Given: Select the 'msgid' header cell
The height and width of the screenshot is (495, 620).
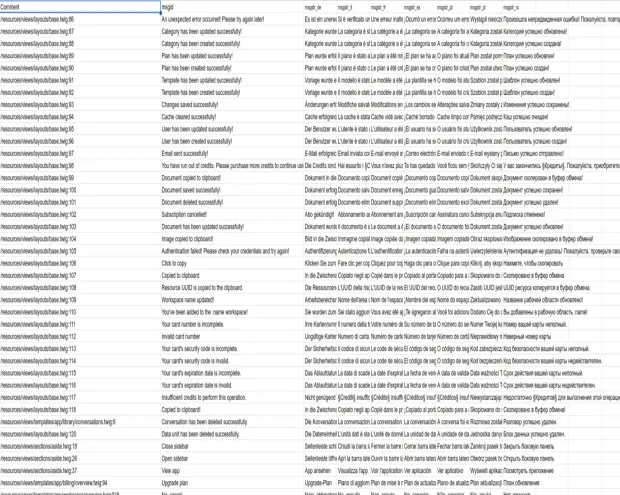Looking at the screenshot, I should 232,7.
